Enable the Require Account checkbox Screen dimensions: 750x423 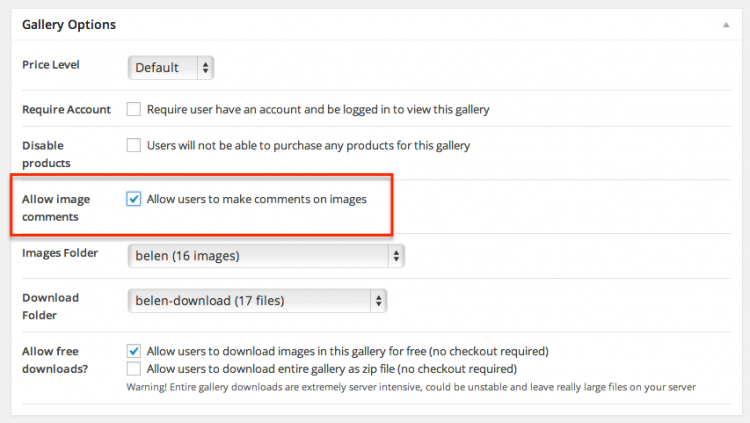click(x=133, y=109)
